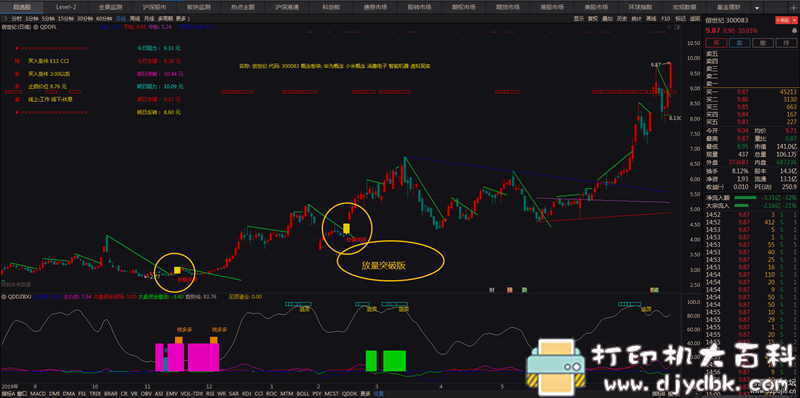Image resolution: width=800 pixels, height=398 pixels.
Task: Select the BRAR indicator
Action: 111,394
